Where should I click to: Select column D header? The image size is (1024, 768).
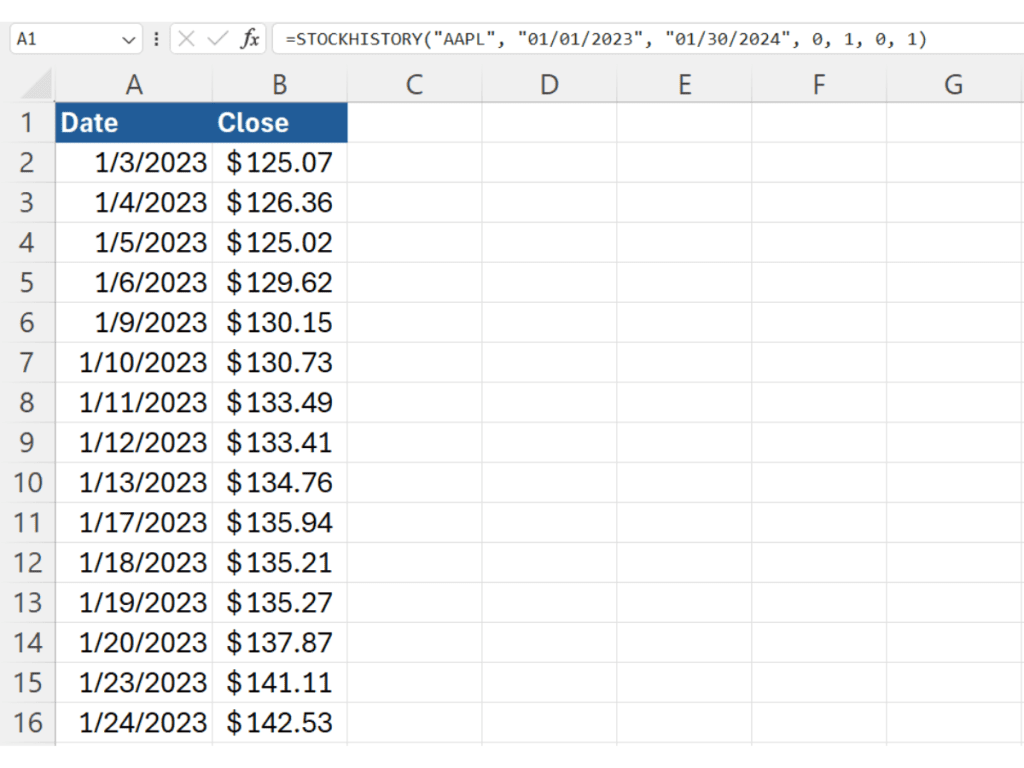click(x=549, y=85)
